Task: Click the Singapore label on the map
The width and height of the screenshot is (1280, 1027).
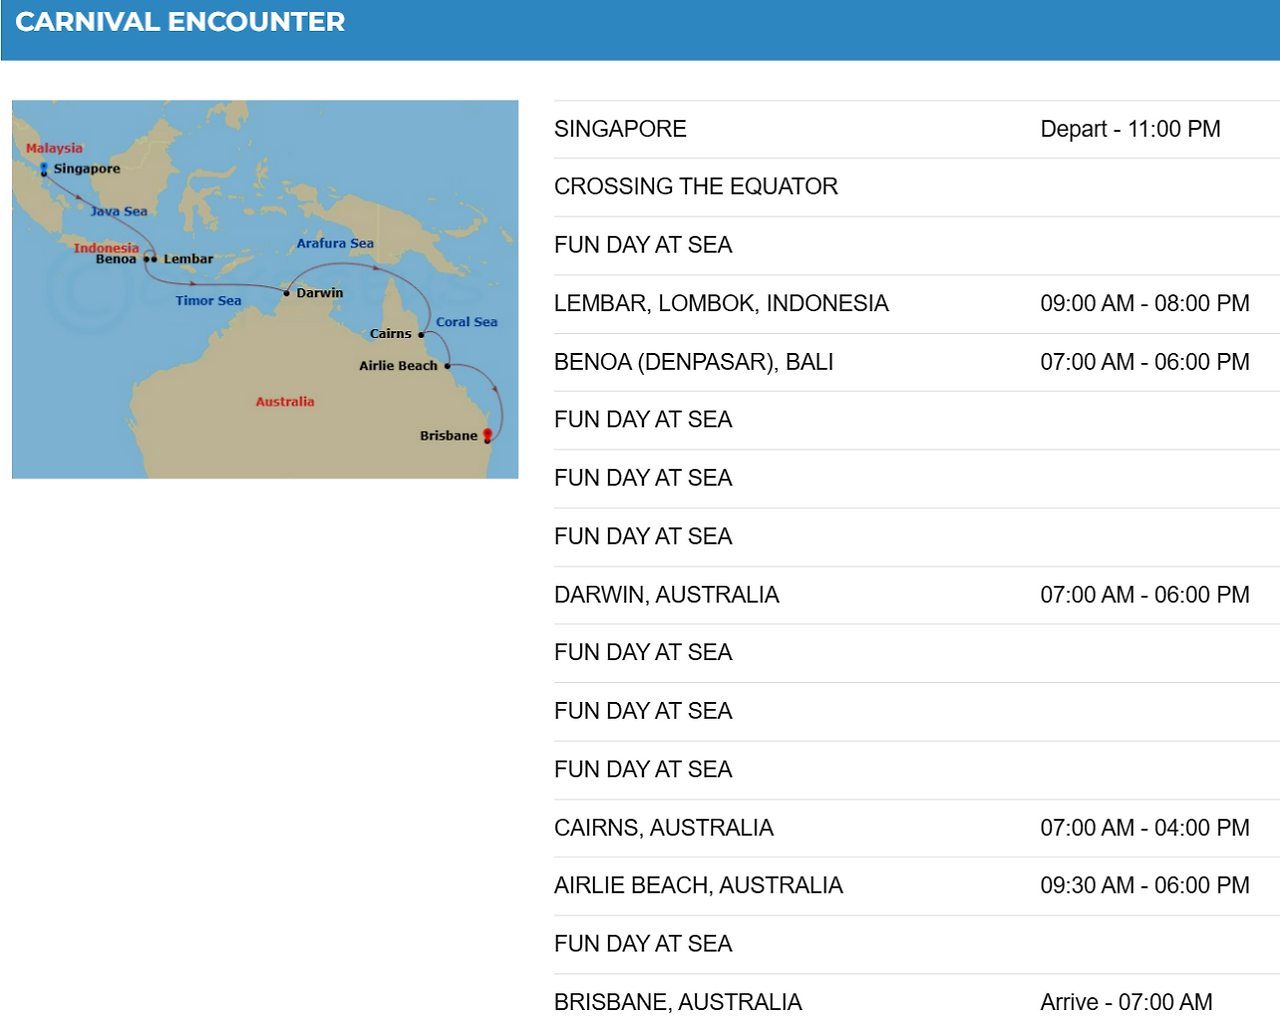Action: [87, 169]
